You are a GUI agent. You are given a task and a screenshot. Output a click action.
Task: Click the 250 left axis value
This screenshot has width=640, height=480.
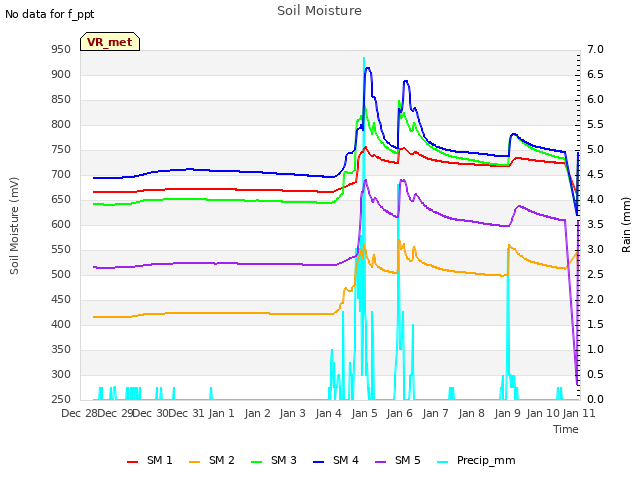click(x=61, y=400)
